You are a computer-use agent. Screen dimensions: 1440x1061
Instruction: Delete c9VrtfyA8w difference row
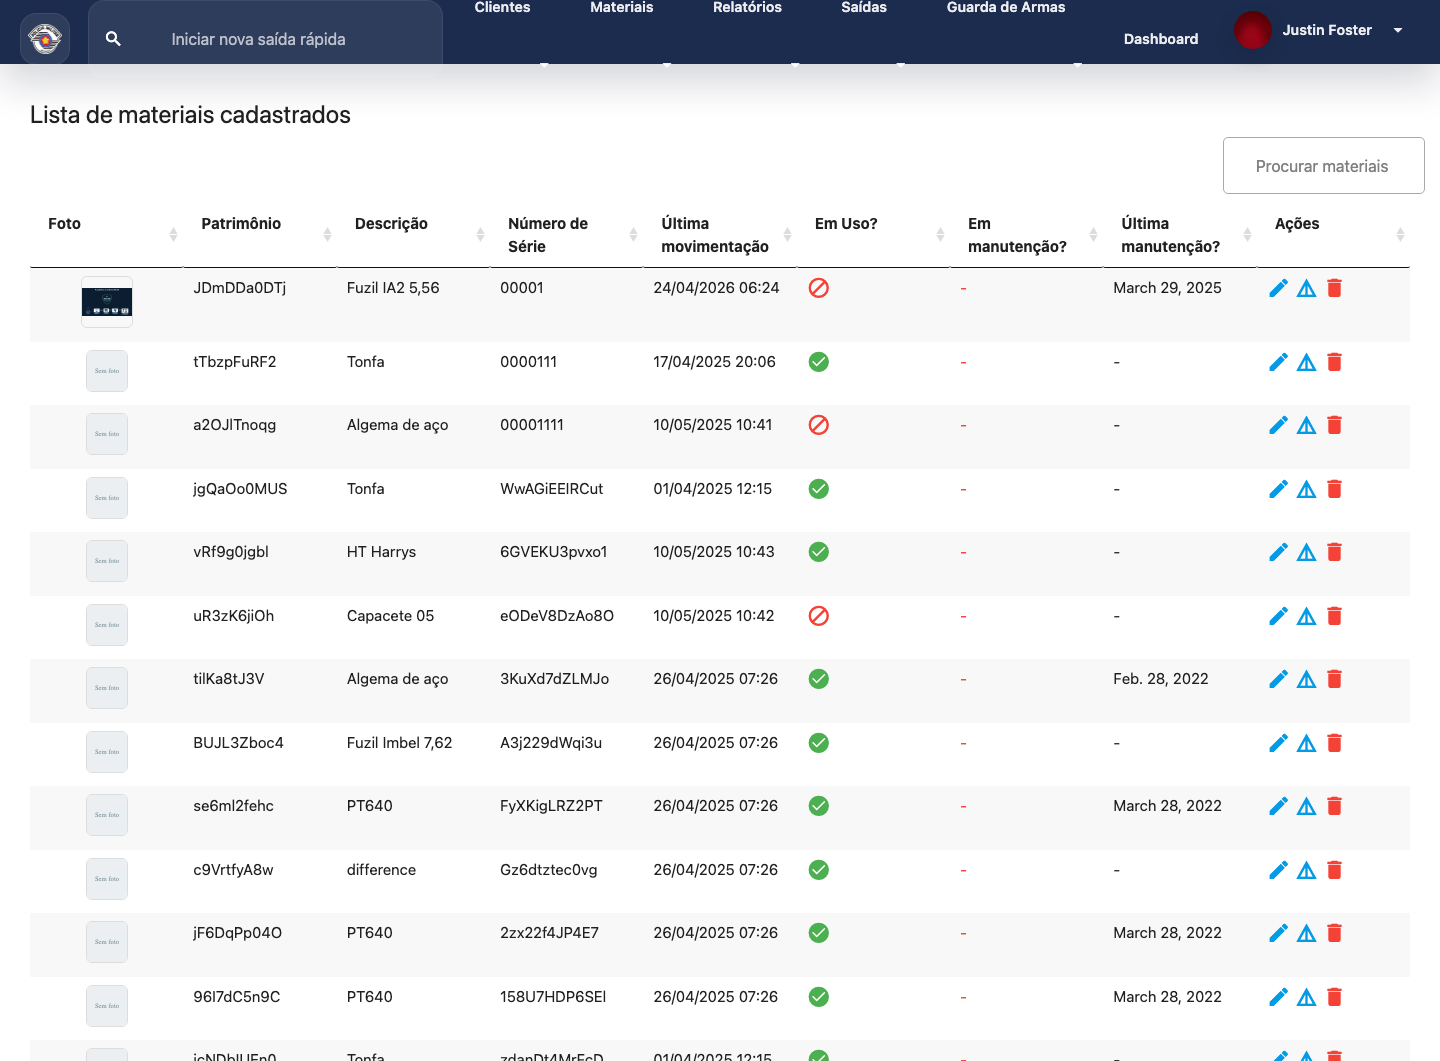tap(1334, 870)
